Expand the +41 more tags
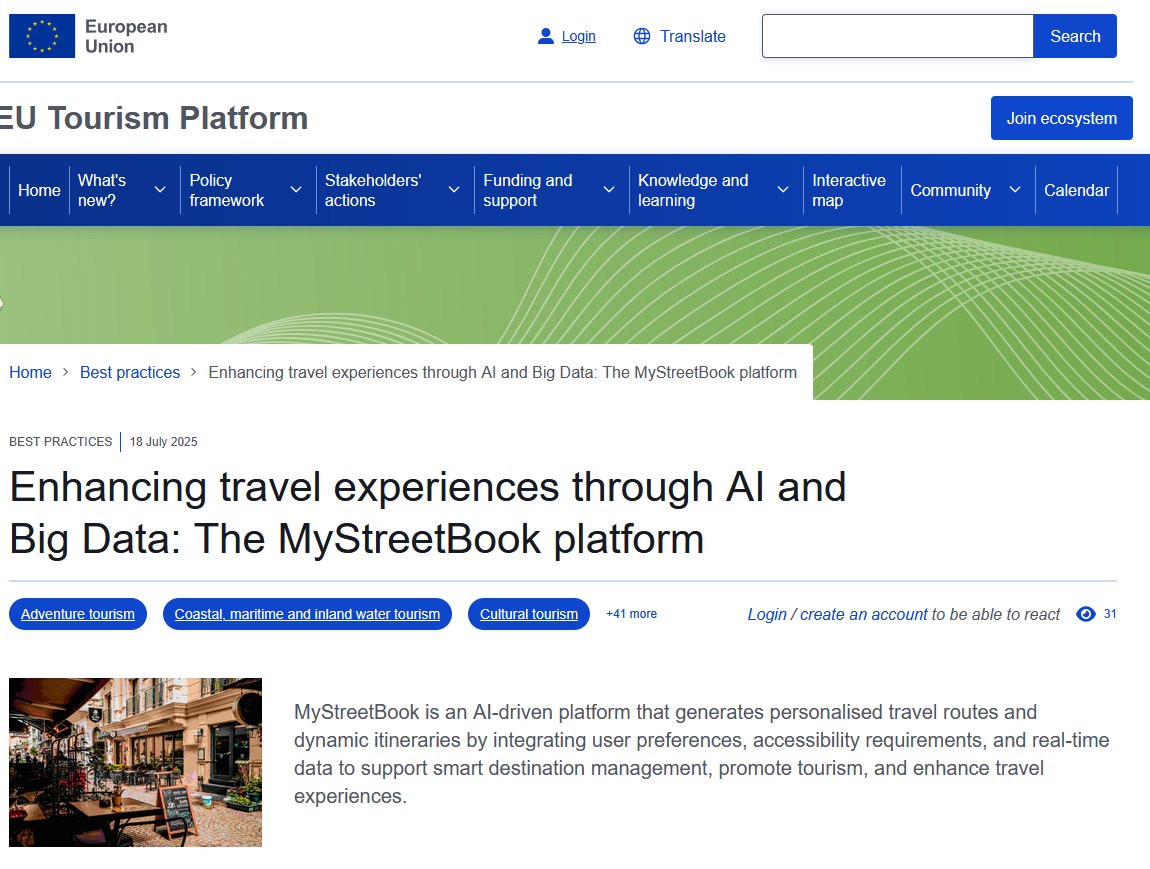This screenshot has width=1150, height=869. [631, 614]
